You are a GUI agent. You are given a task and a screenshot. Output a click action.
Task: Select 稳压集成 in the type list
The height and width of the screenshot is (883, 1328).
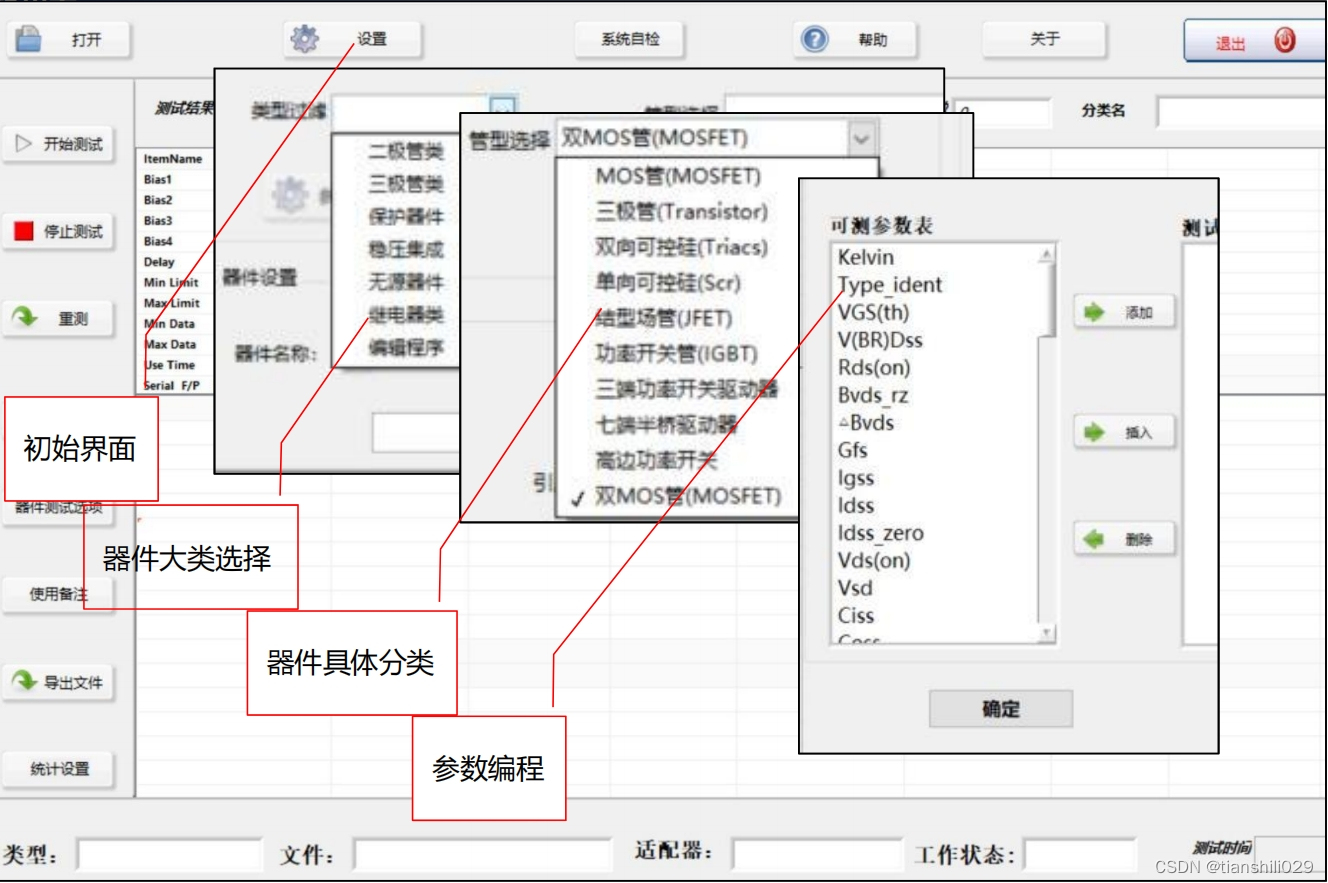(x=406, y=250)
